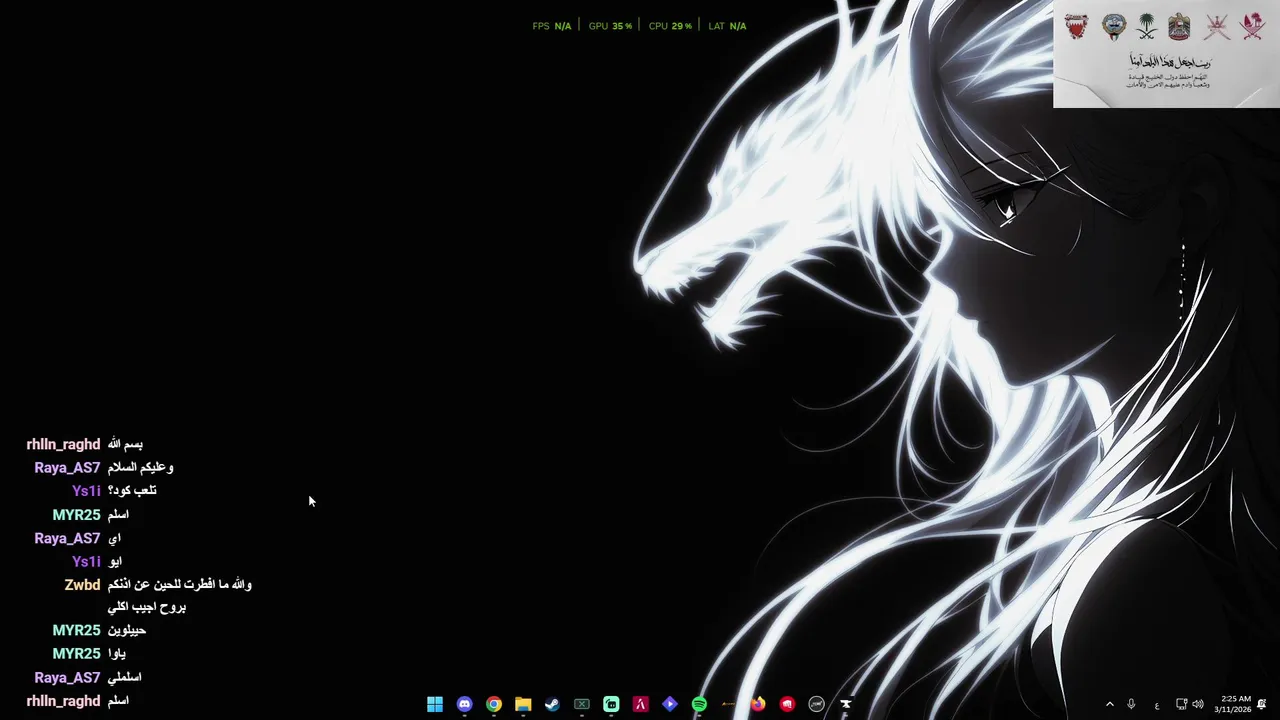Screen dimensions: 1280x720
Task: Click Raya_AS7's message "اي"
Action: [x=114, y=538]
